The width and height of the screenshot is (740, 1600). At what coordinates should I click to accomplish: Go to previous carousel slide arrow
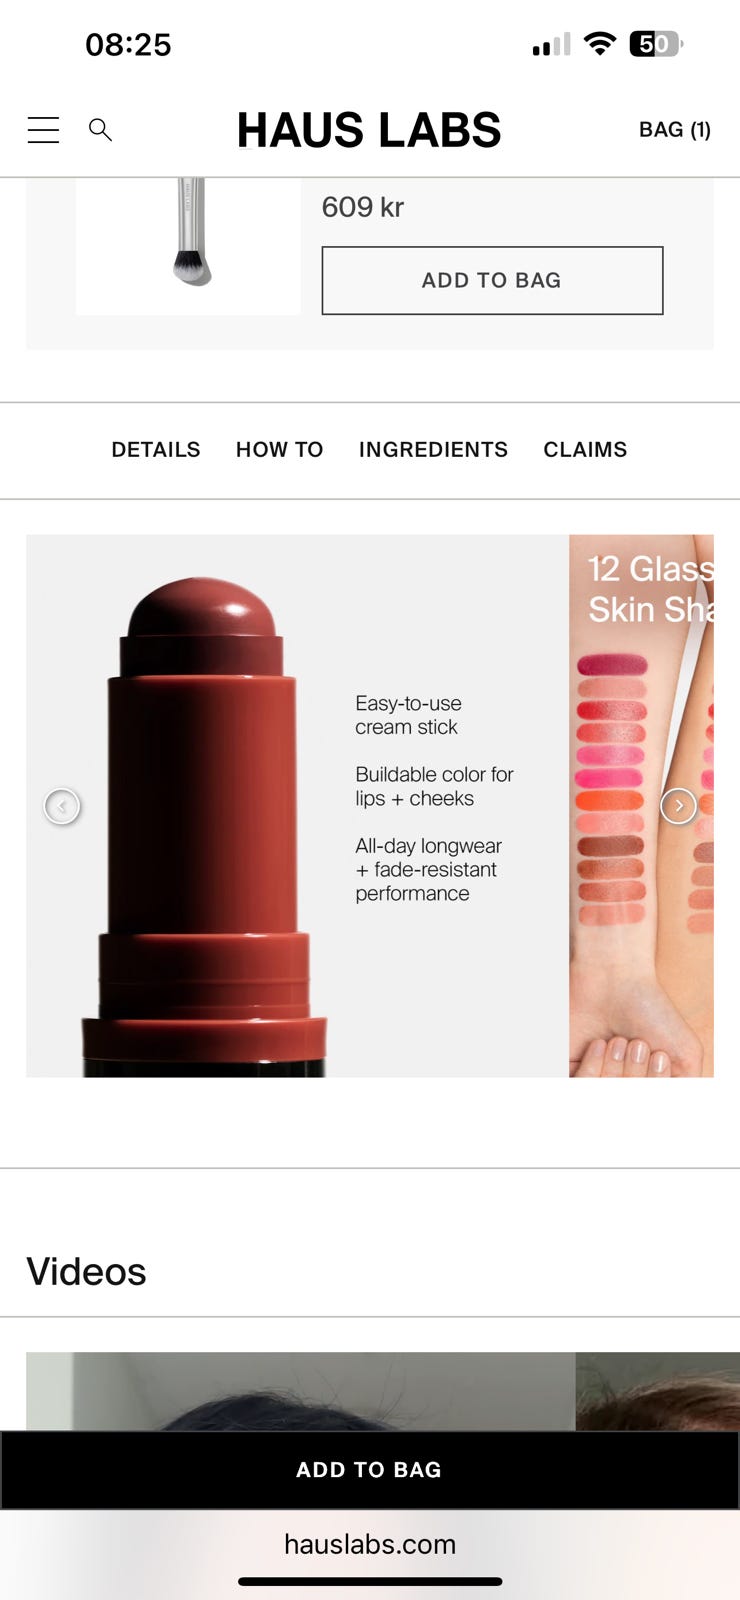coord(62,806)
